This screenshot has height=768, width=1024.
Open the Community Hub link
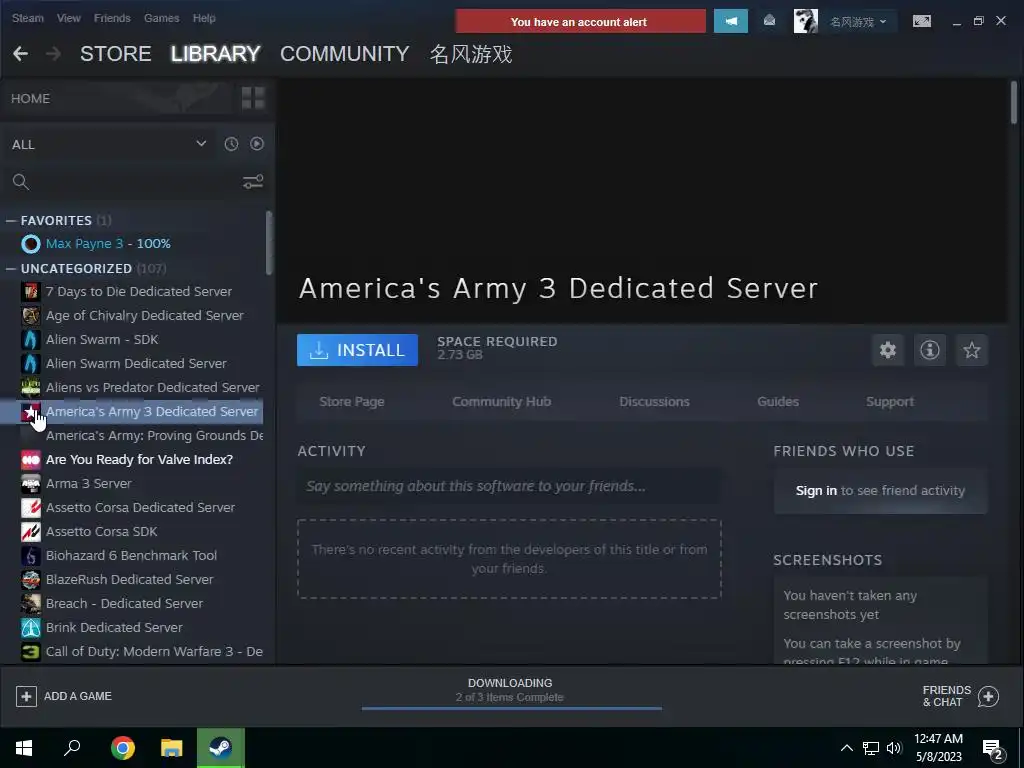[x=502, y=402]
